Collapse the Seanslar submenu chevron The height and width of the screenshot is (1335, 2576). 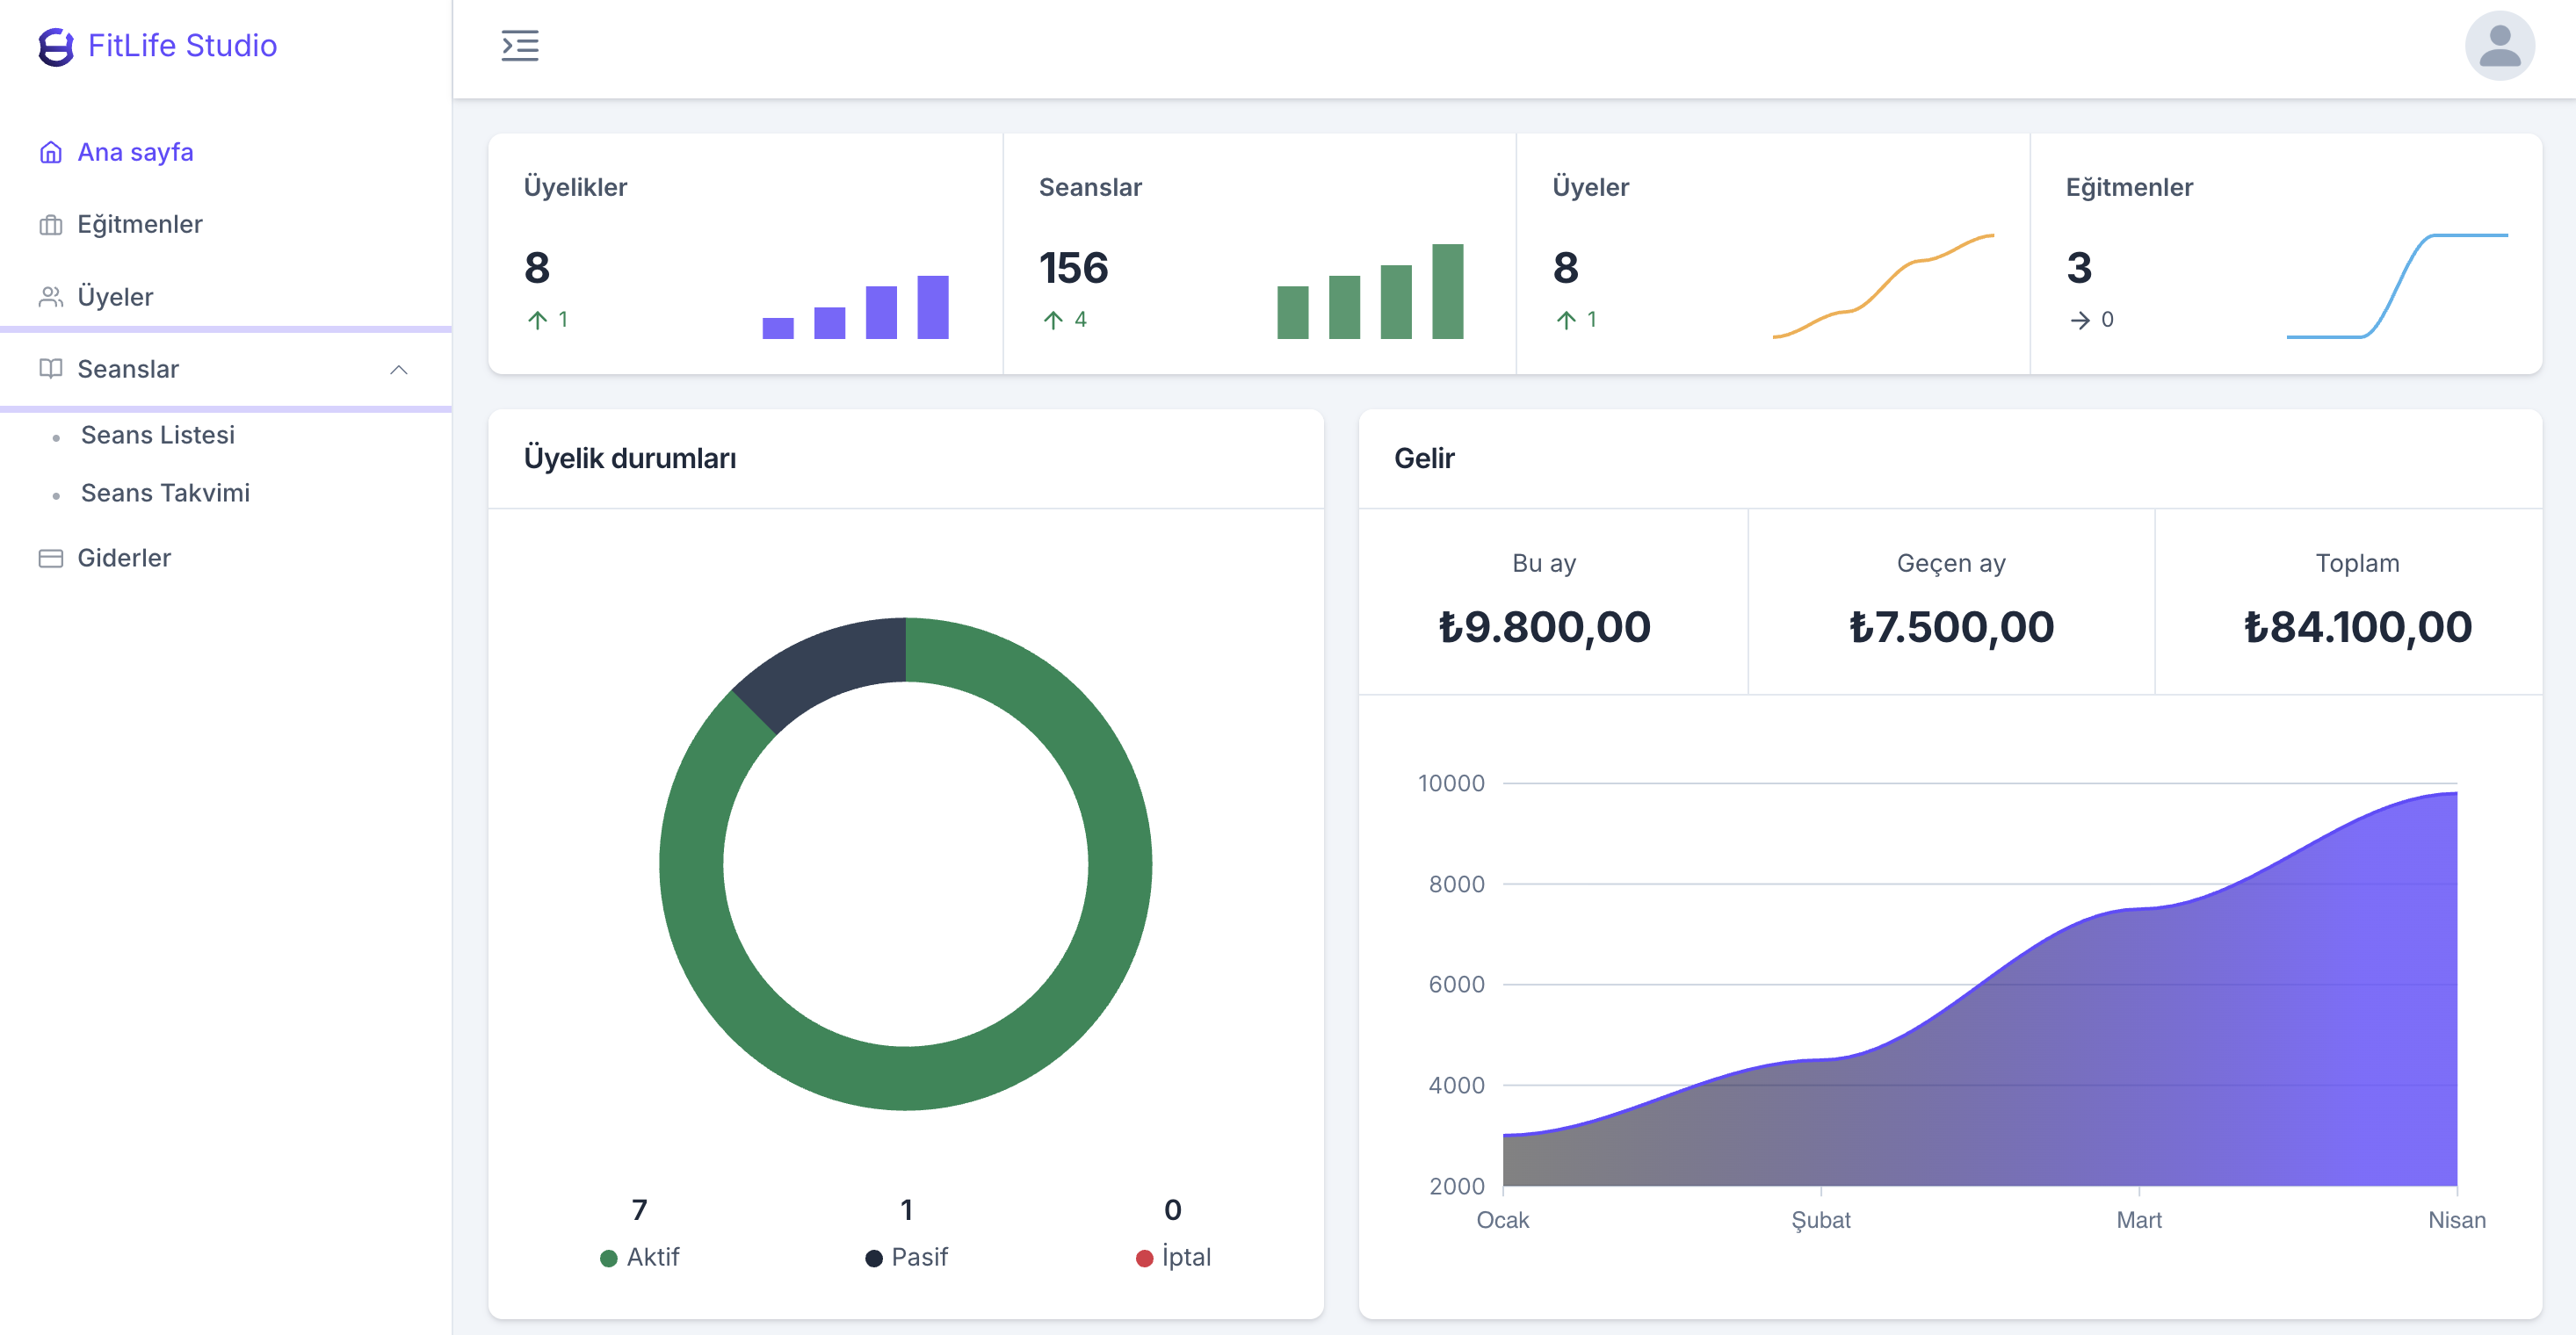pyautogui.click(x=400, y=369)
